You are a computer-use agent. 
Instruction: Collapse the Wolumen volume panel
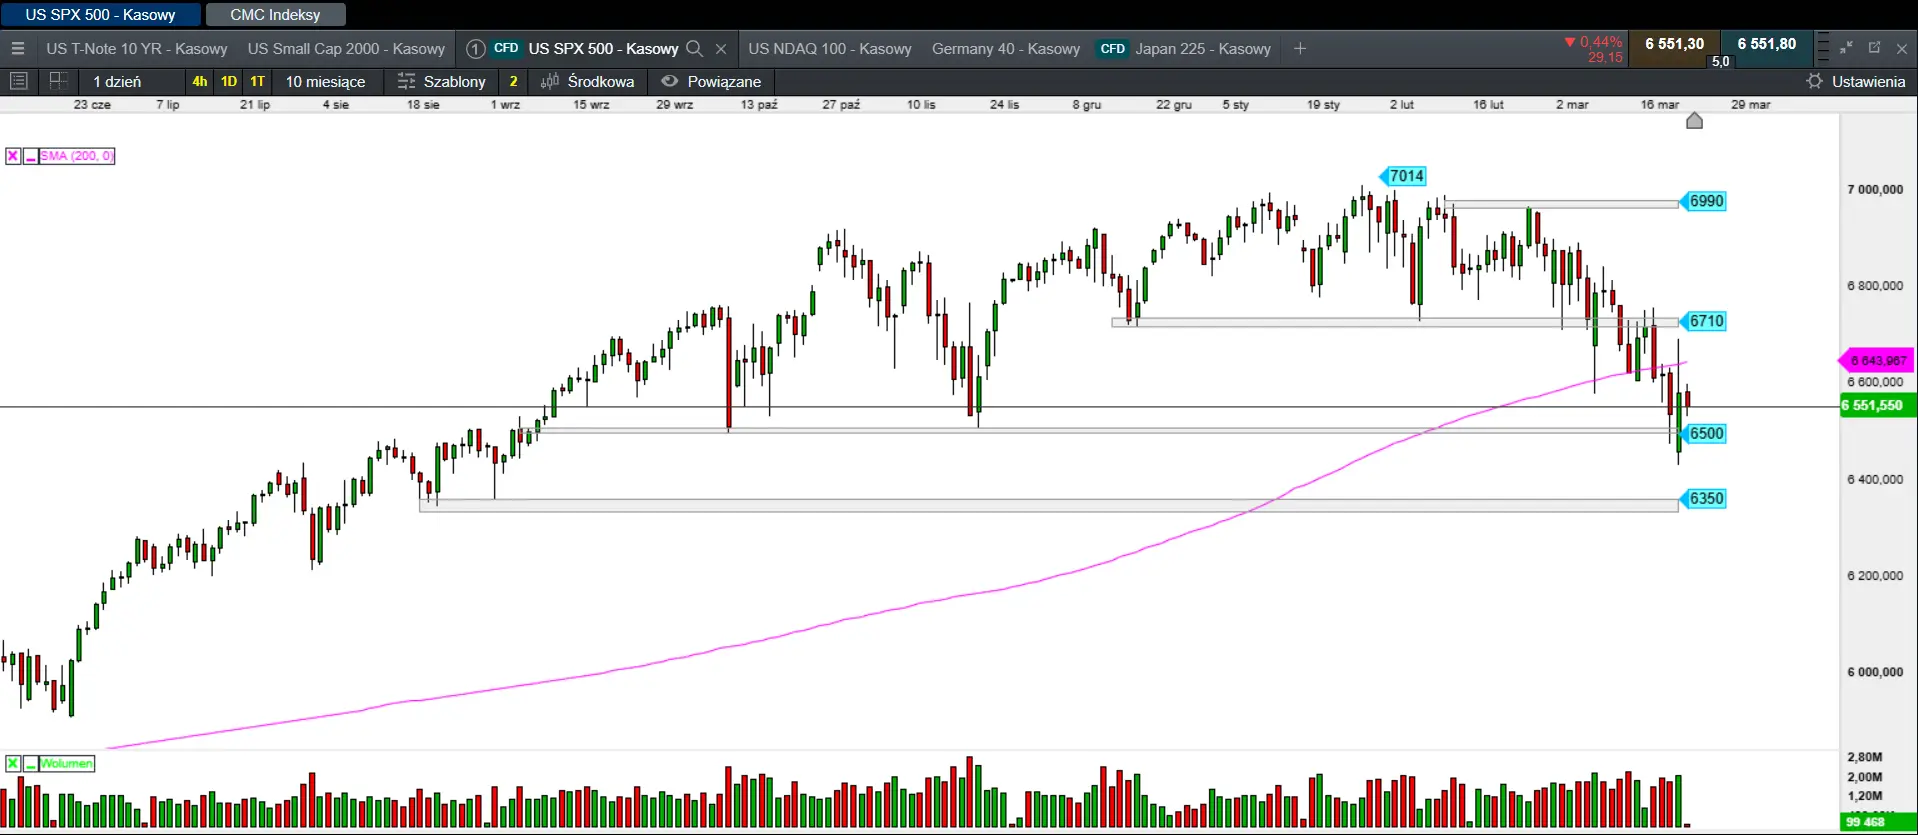point(31,764)
